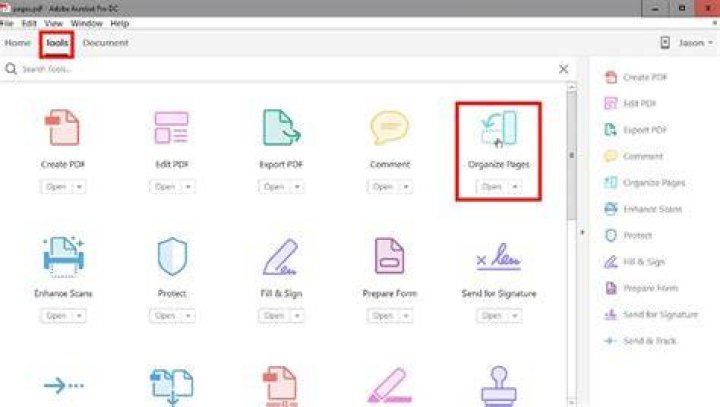
Task: Select Send & Track in right sidebar
Action: 640,341
